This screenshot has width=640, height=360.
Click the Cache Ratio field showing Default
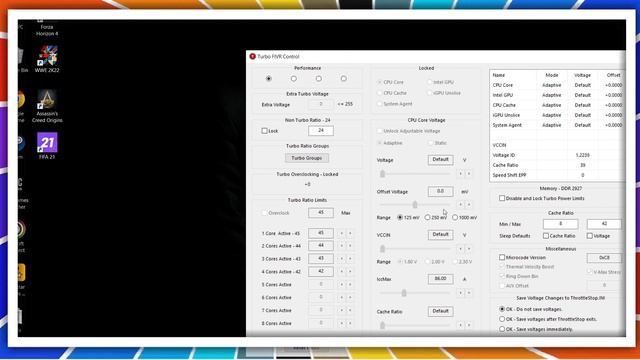(440, 311)
